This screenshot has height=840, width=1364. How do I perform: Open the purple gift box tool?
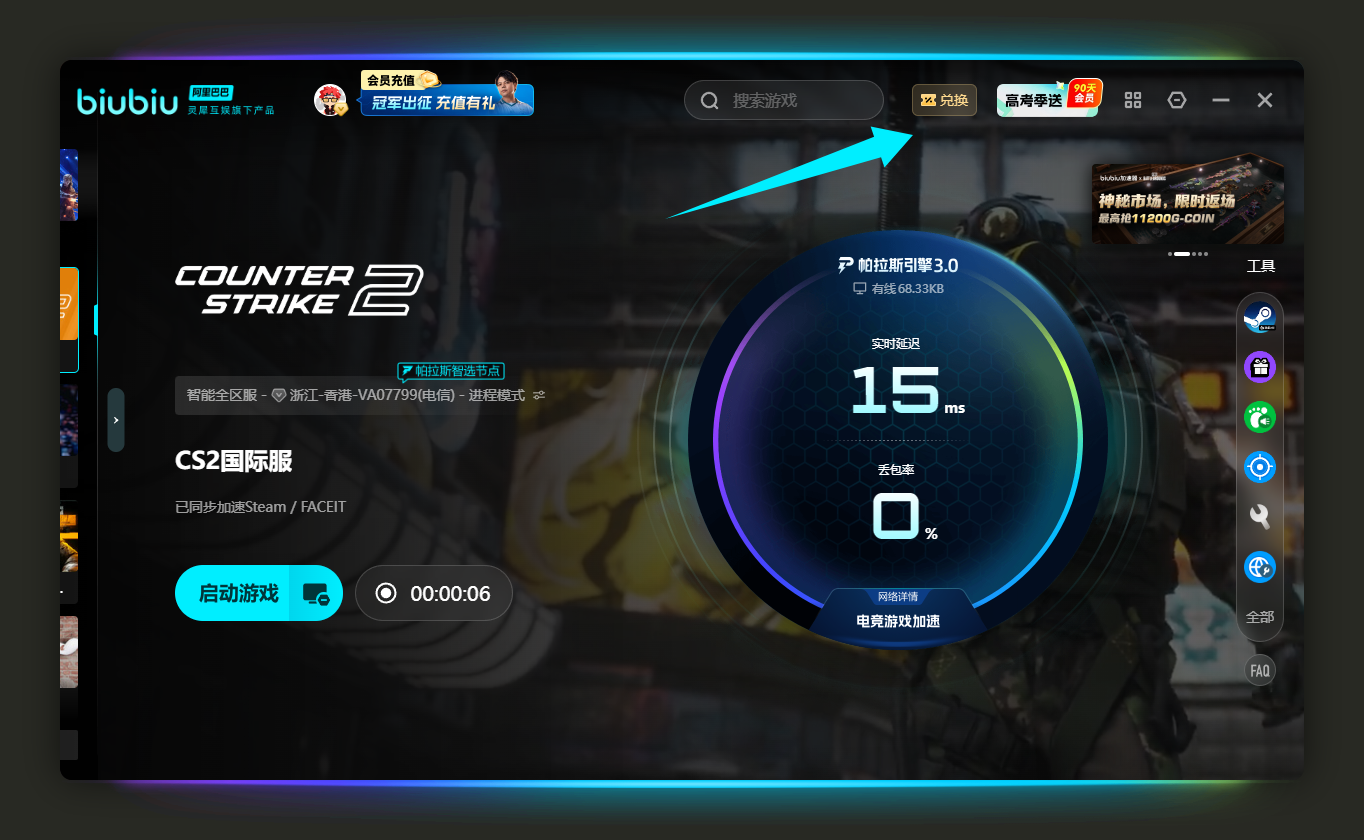[1259, 367]
